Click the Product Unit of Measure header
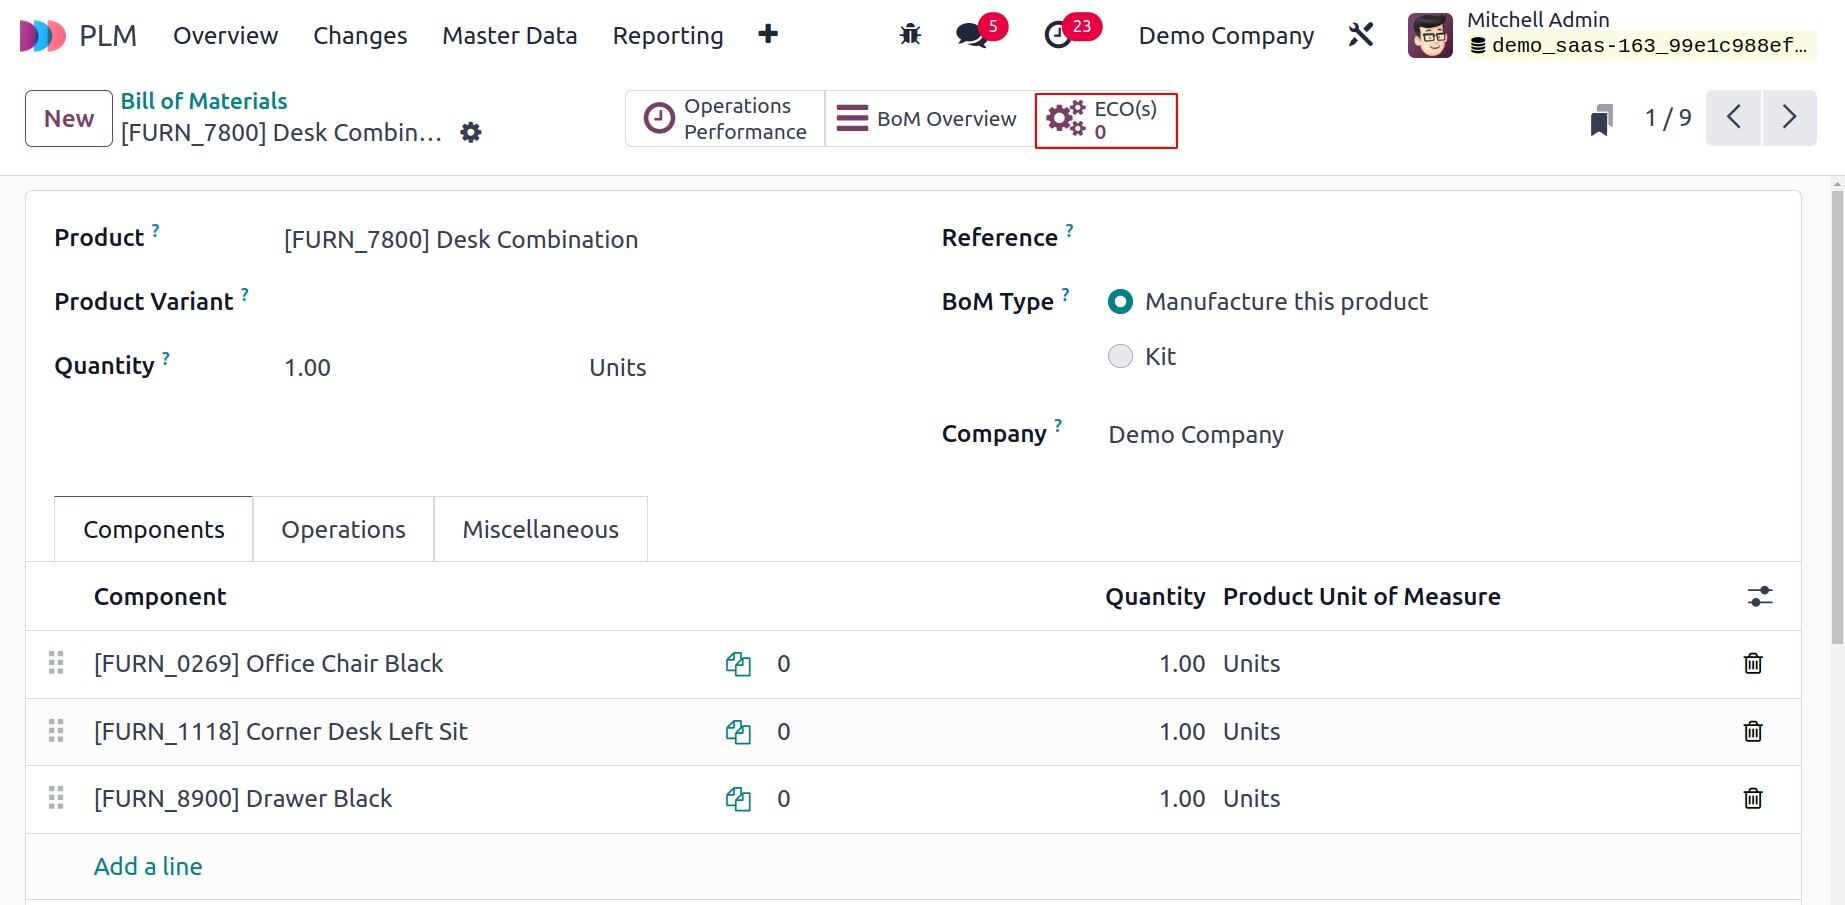The height and width of the screenshot is (905, 1845). pyautogui.click(x=1361, y=597)
